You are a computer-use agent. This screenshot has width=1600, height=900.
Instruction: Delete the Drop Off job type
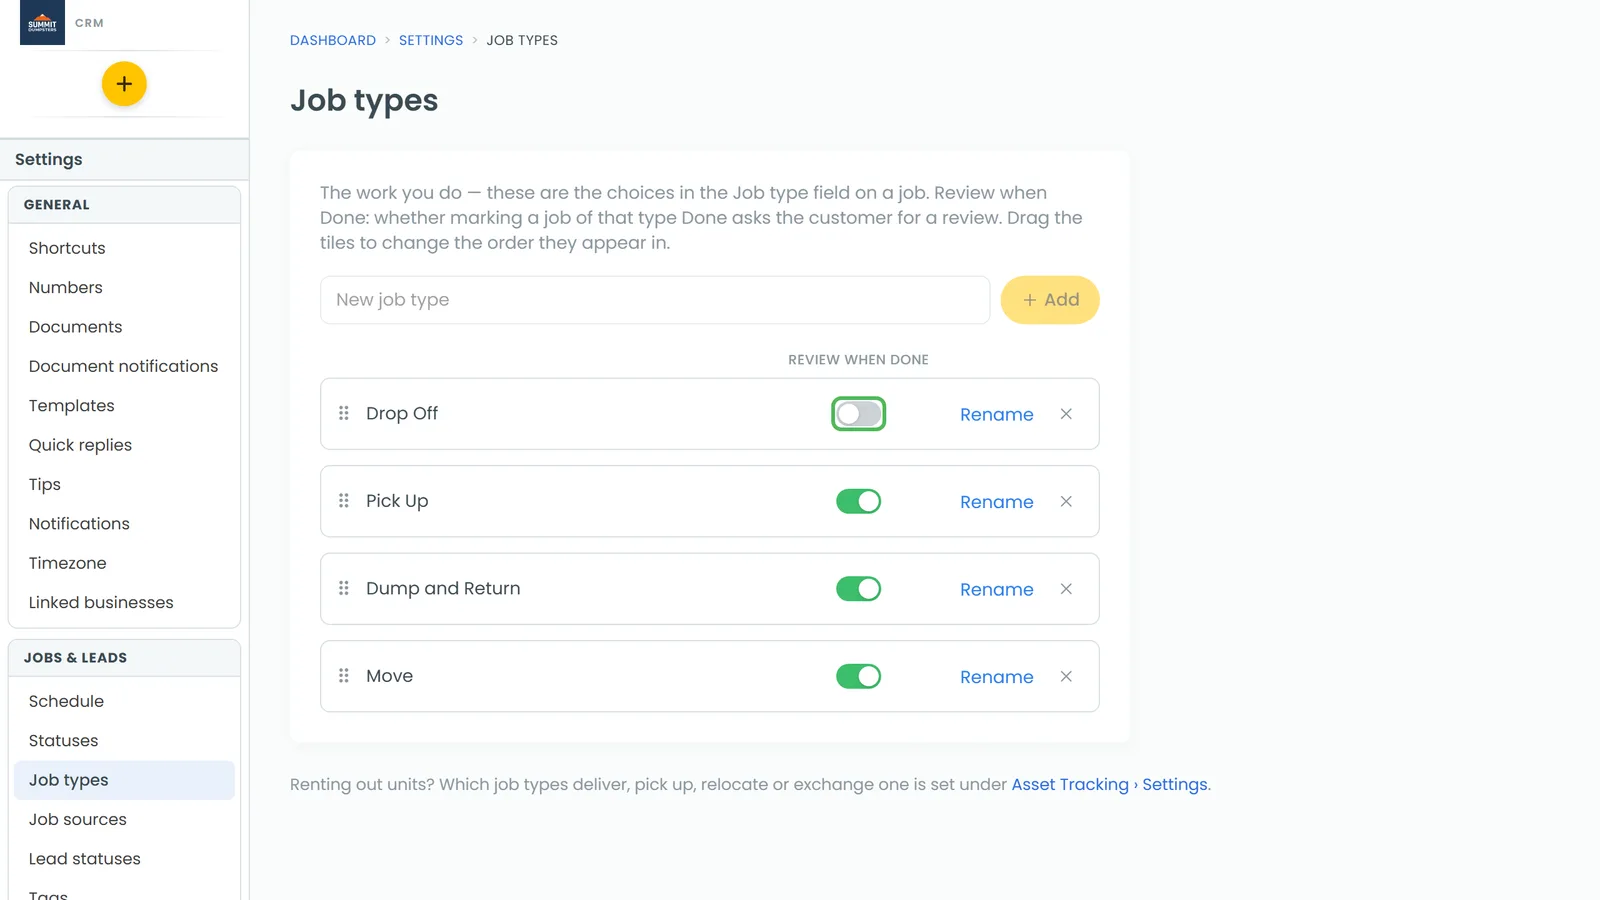pyautogui.click(x=1066, y=414)
